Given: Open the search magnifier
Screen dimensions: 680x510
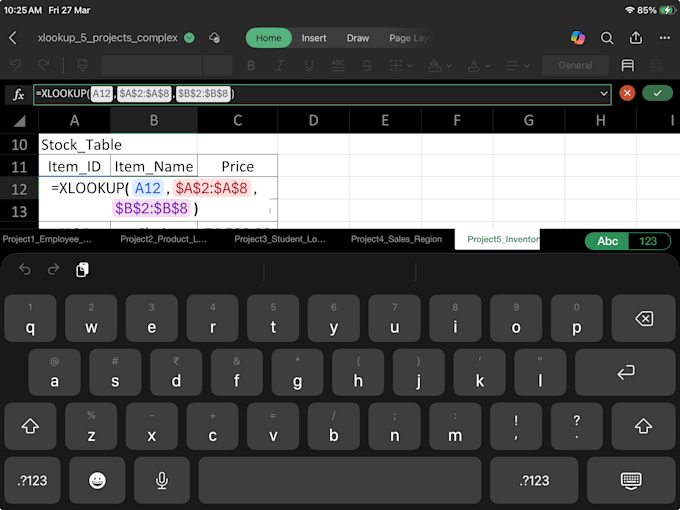Looking at the screenshot, I should (x=607, y=38).
